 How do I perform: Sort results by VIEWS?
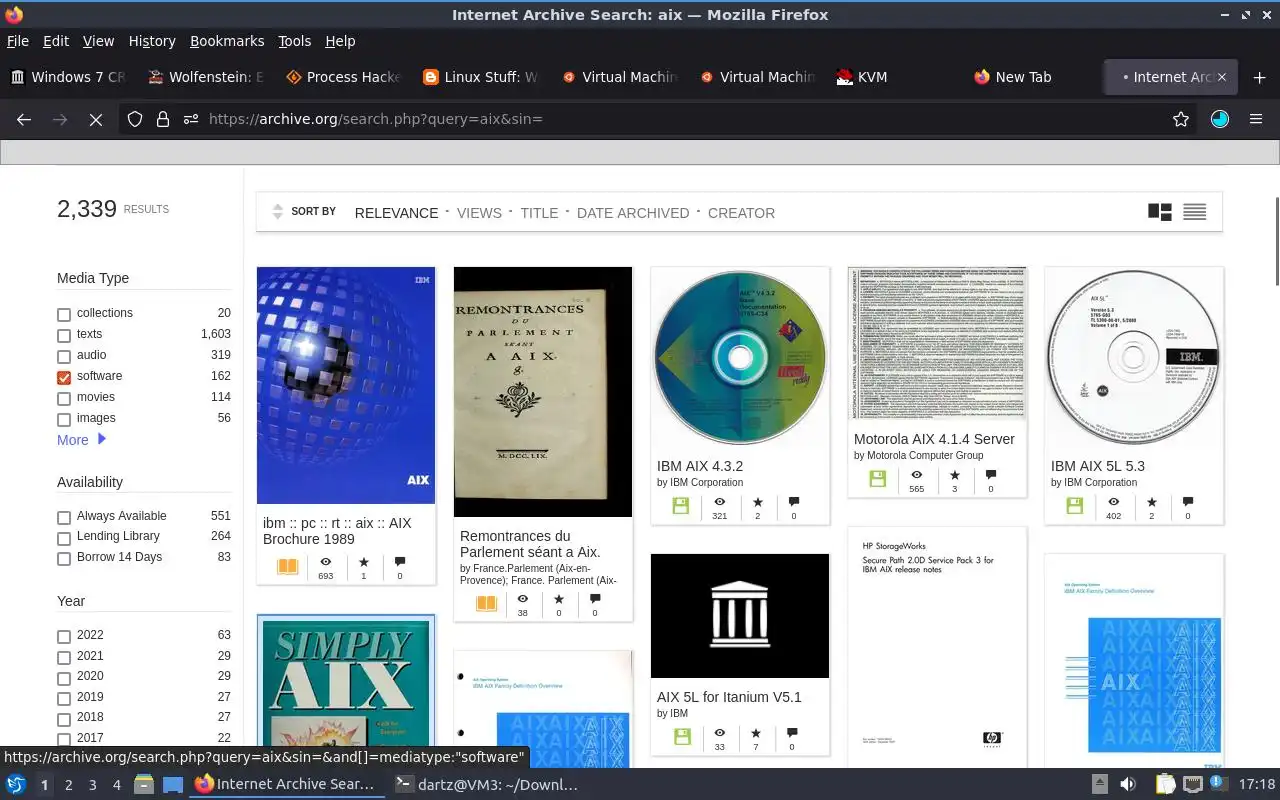pyautogui.click(x=479, y=213)
